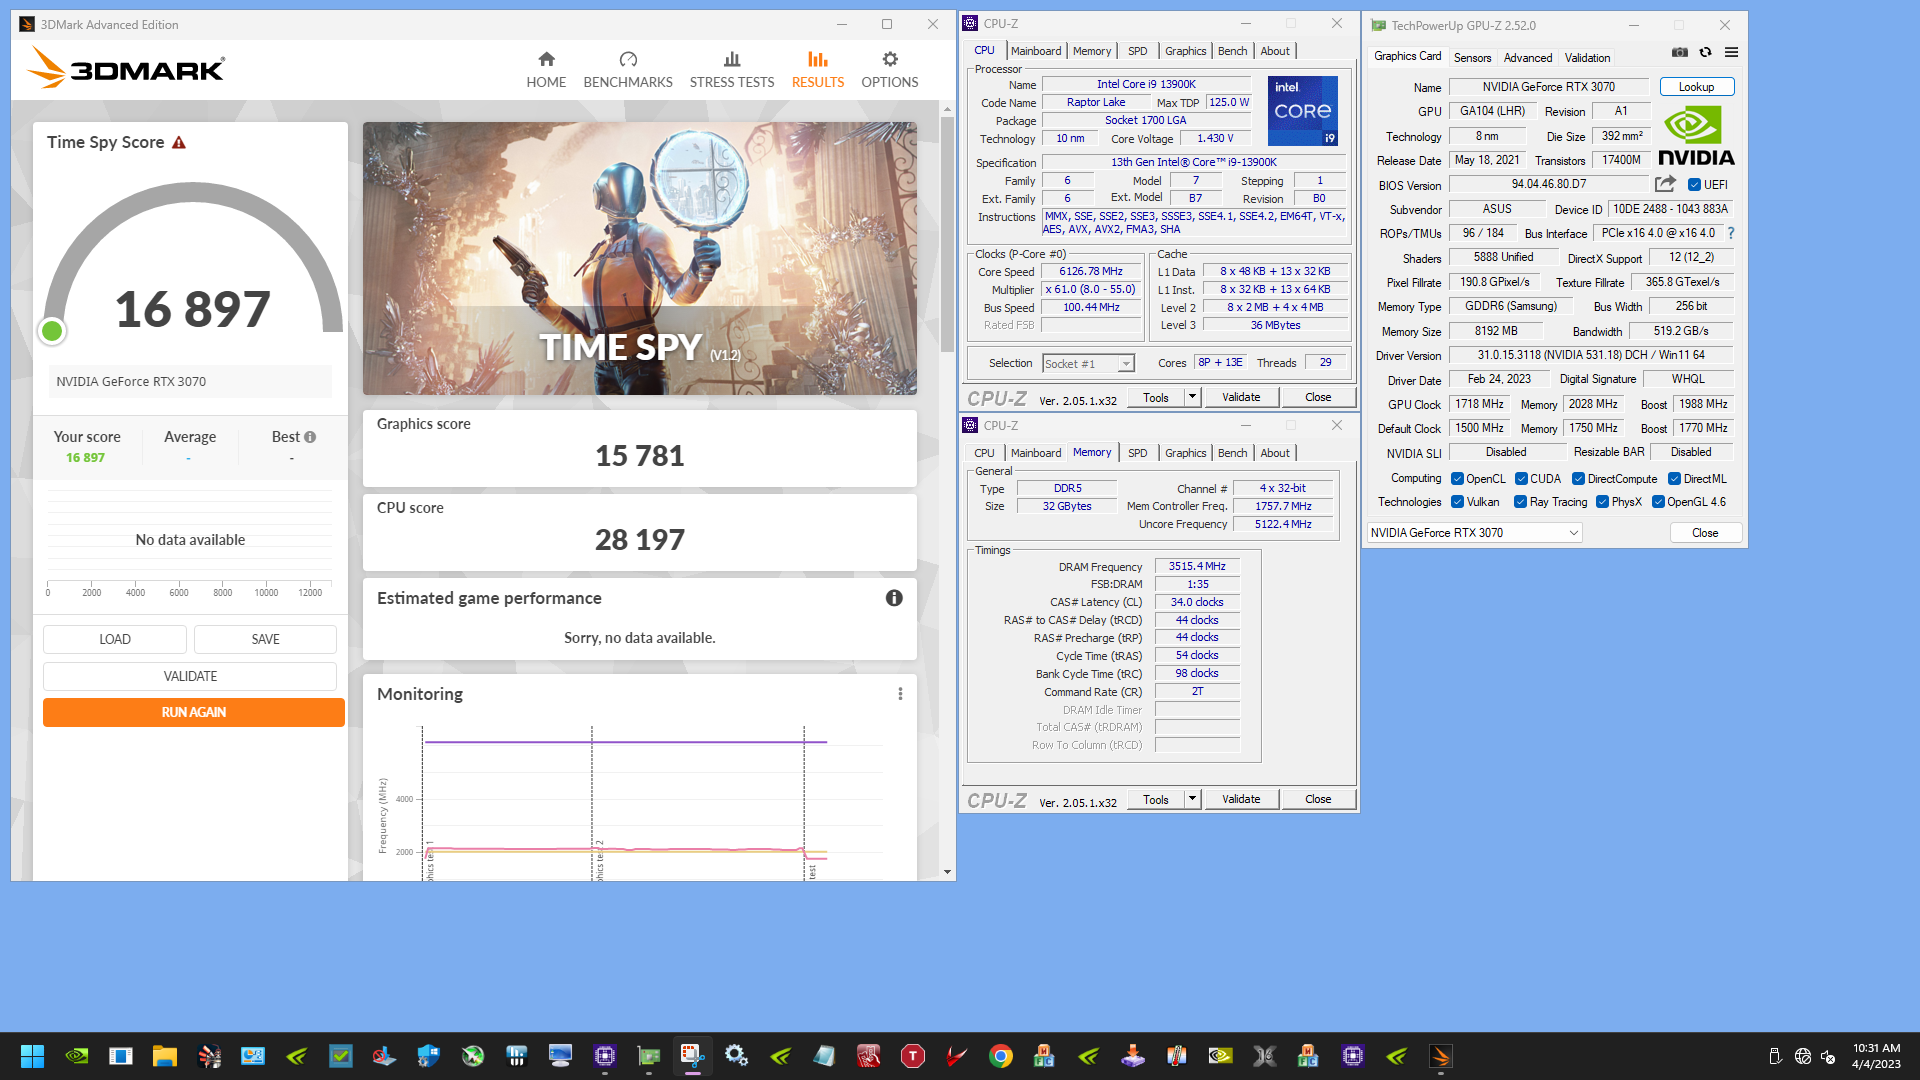
Task: Toggle the Vulkan checkbox
Action: pyautogui.click(x=1457, y=502)
